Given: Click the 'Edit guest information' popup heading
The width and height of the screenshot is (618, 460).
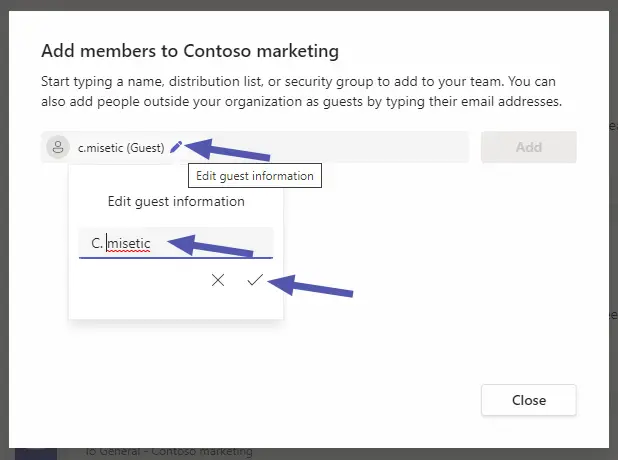Looking at the screenshot, I should pyautogui.click(x=176, y=201).
